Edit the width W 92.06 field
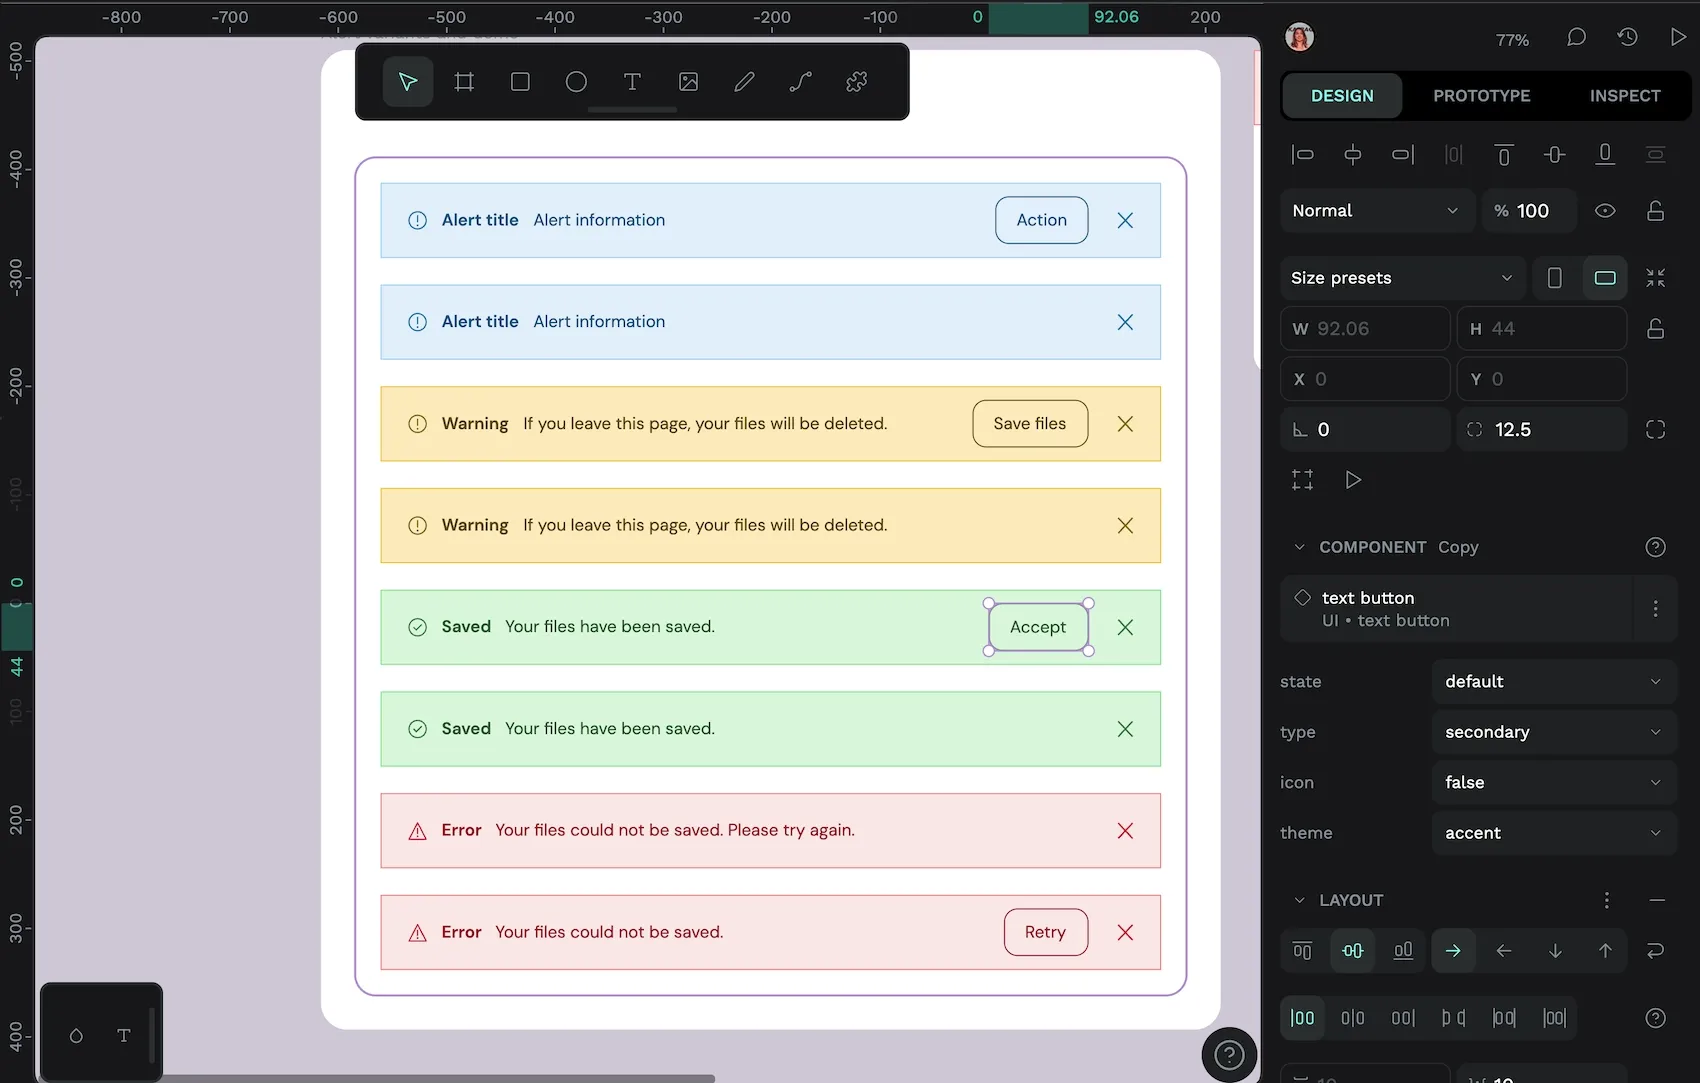This screenshot has height=1083, width=1700. [x=1365, y=329]
